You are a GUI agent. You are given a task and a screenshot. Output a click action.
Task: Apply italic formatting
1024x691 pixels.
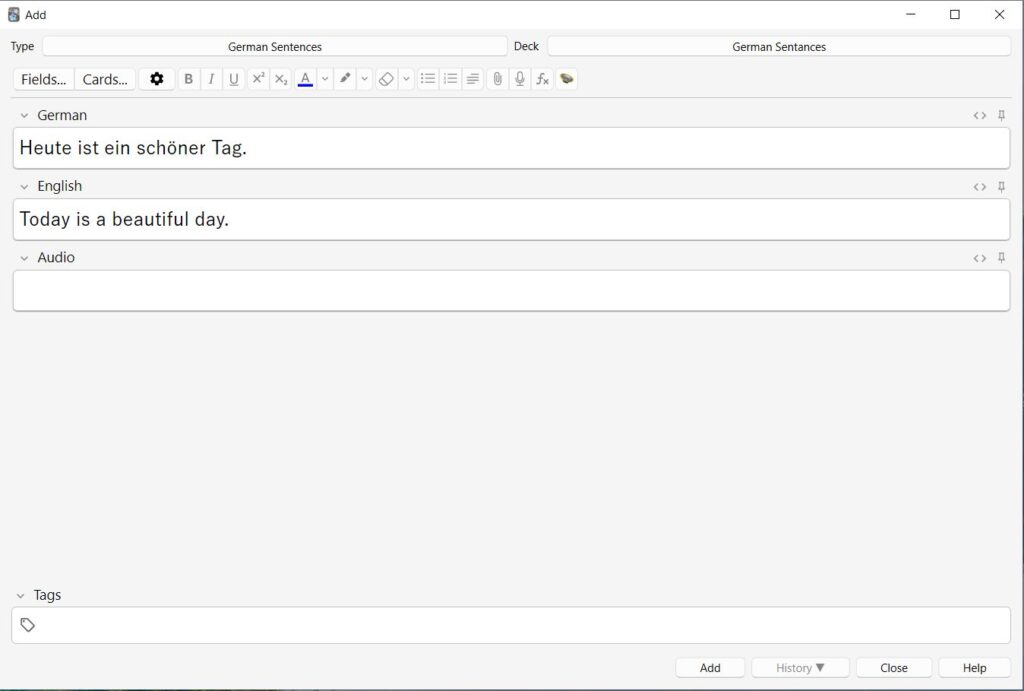(x=211, y=78)
